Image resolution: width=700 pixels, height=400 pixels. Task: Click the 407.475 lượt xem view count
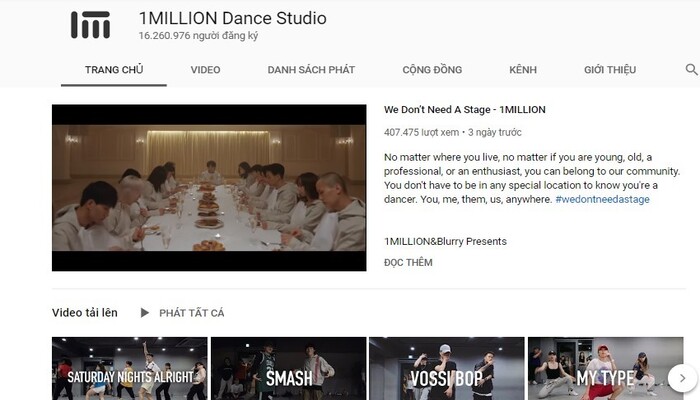tap(421, 133)
